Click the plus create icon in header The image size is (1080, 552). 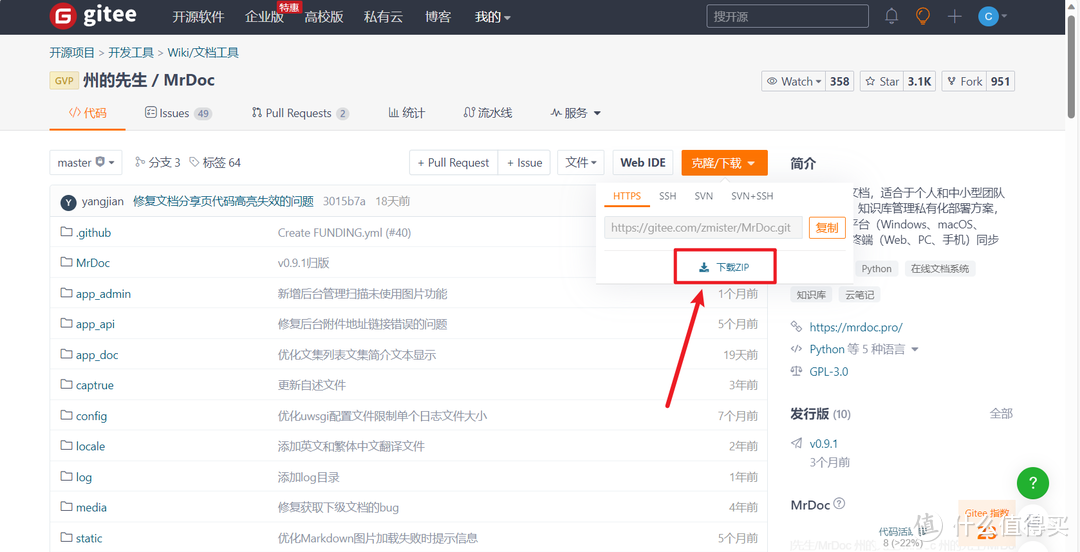[x=955, y=16]
